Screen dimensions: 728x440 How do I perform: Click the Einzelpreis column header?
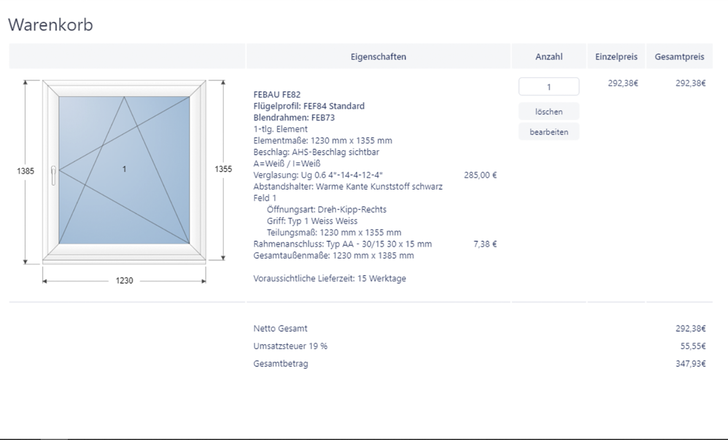(x=616, y=57)
